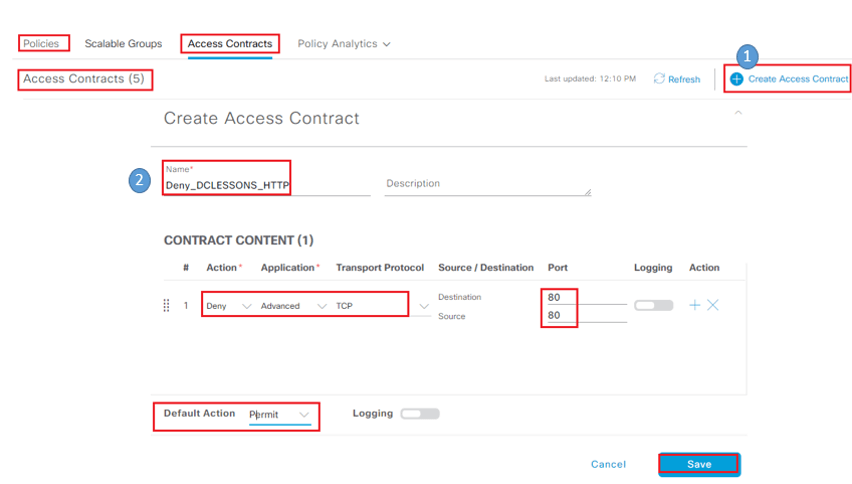This screenshot has width=852, height=484.
Task: Toggle Logging switch in contract row 1
Action: click(x=654, y=305)
